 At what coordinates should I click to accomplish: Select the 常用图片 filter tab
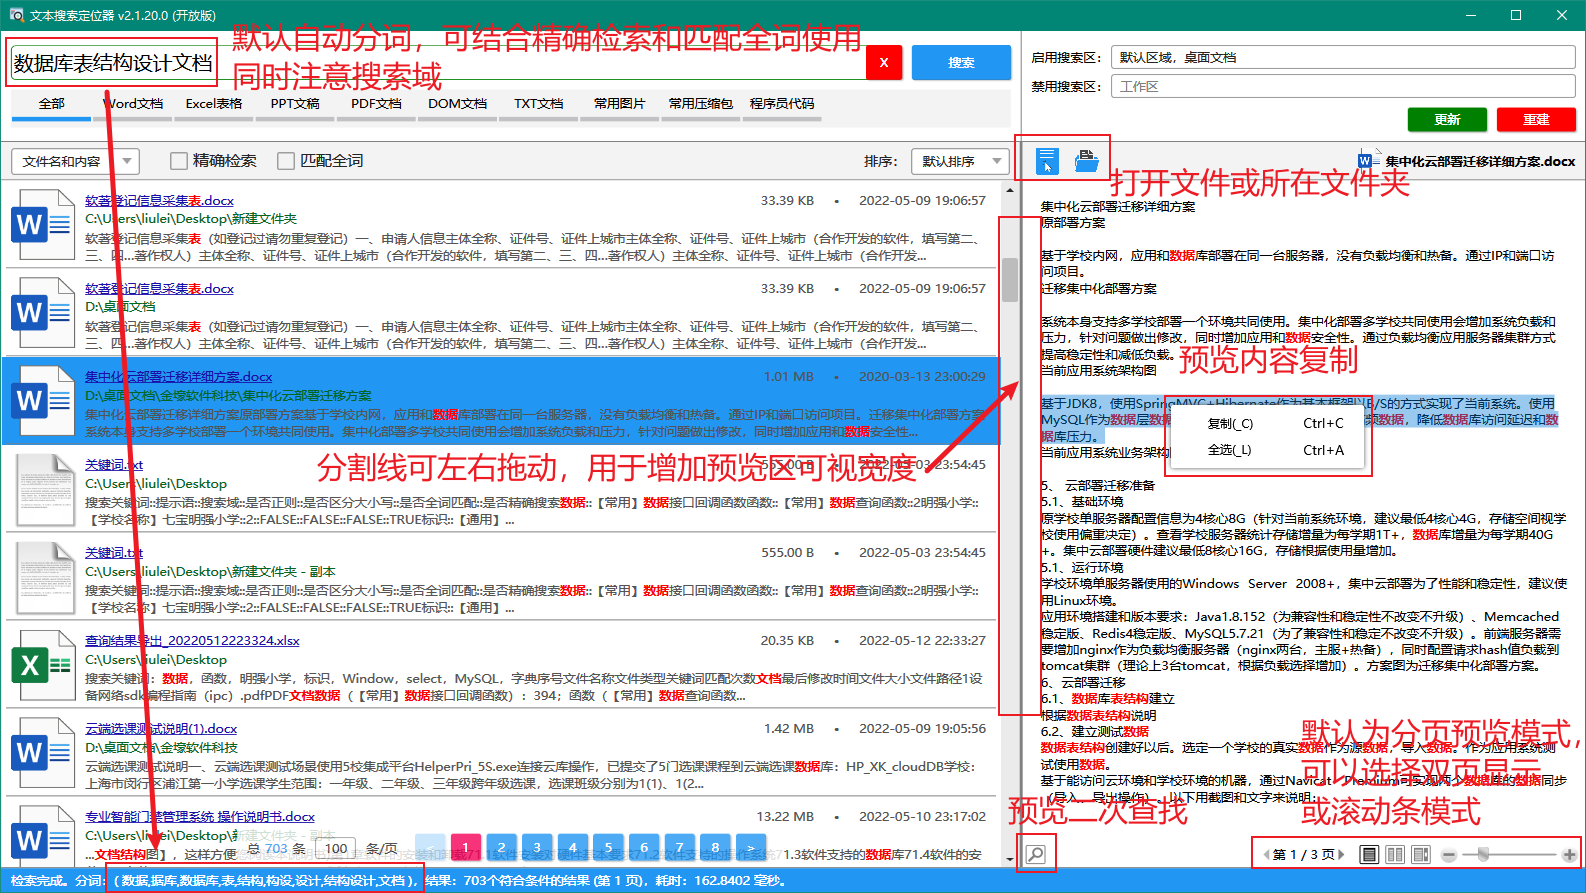tap(620, 104)
